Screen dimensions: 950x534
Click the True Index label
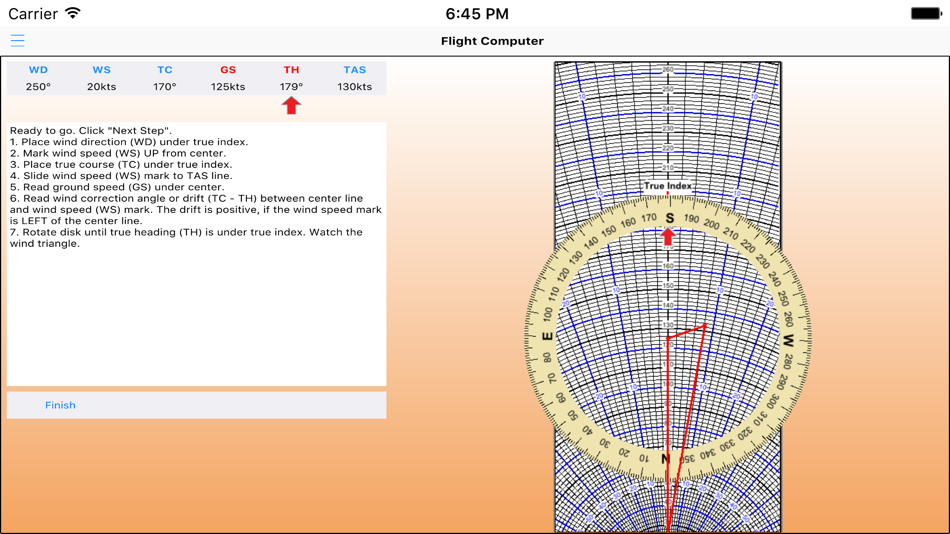668,185
